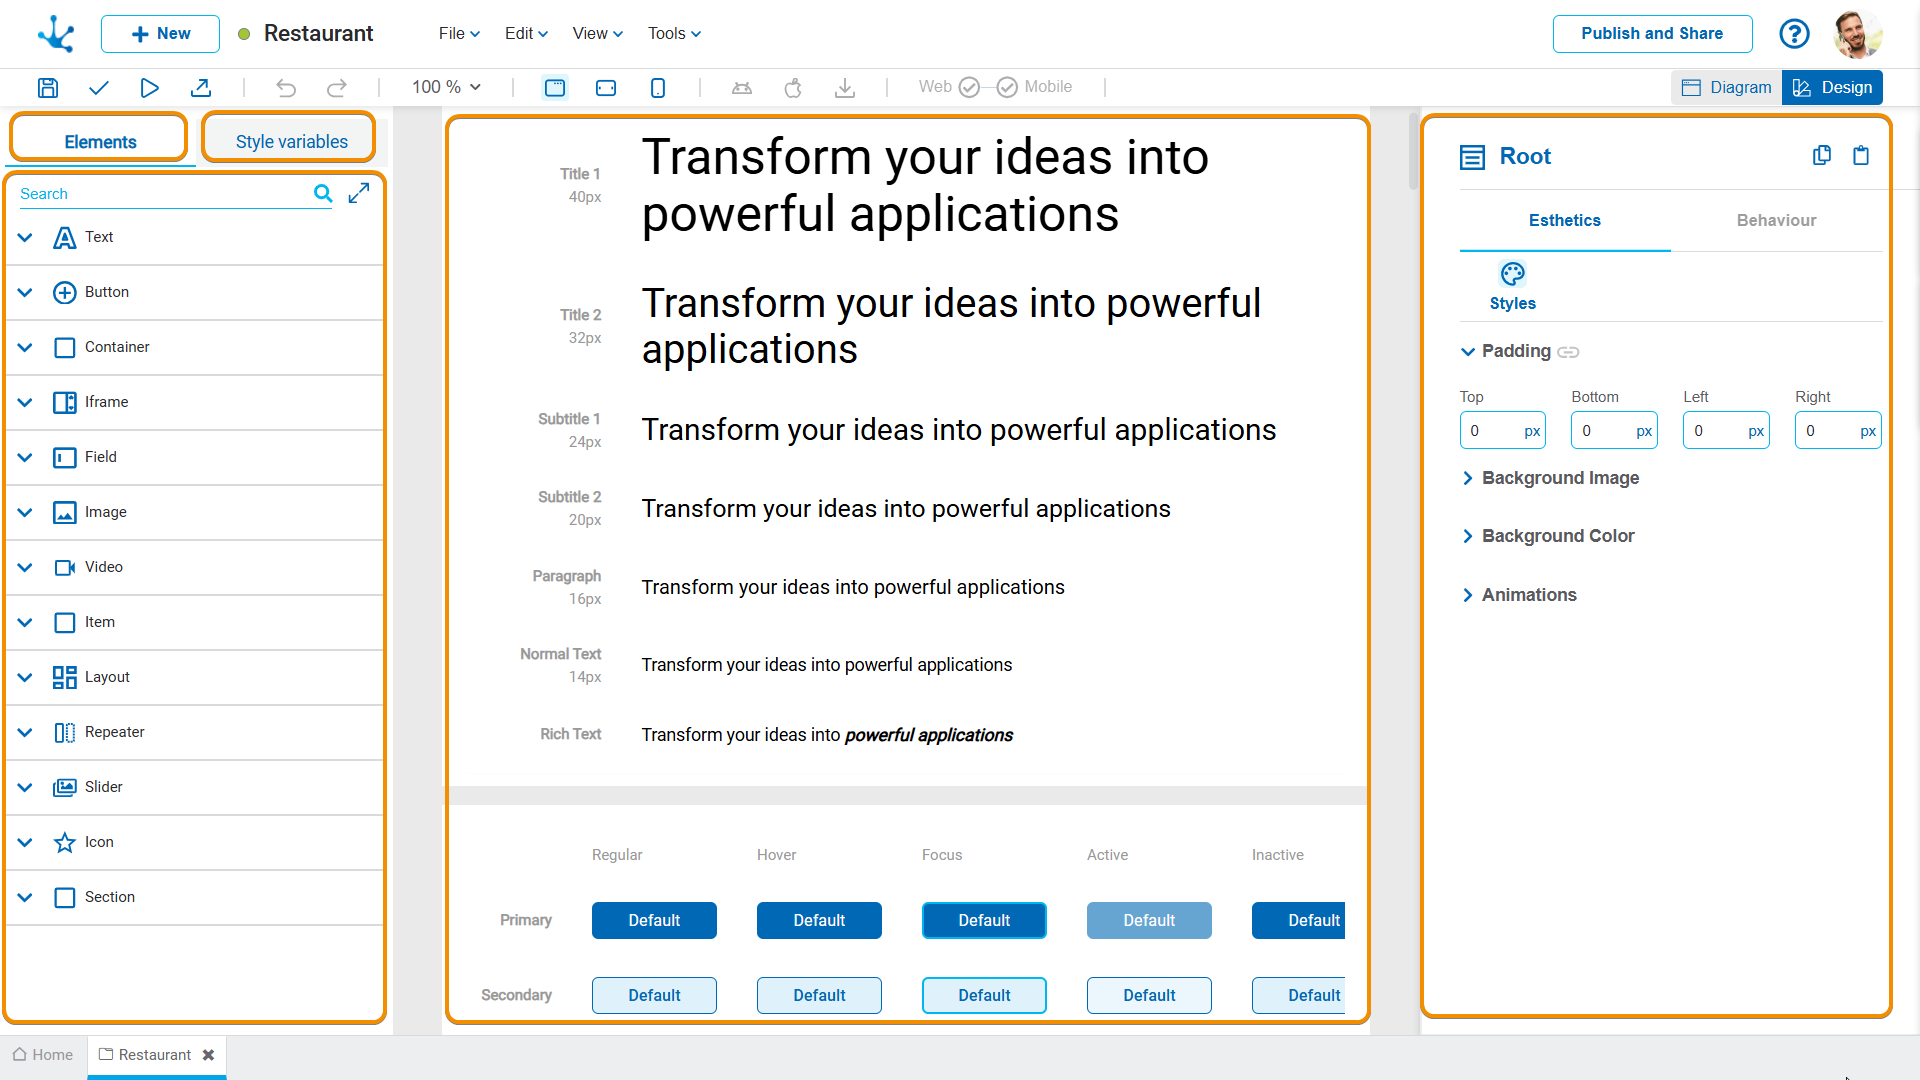Click the canvas vertical scrollbar
Screen dimensions: 1920x1080
pos(1413,150)
